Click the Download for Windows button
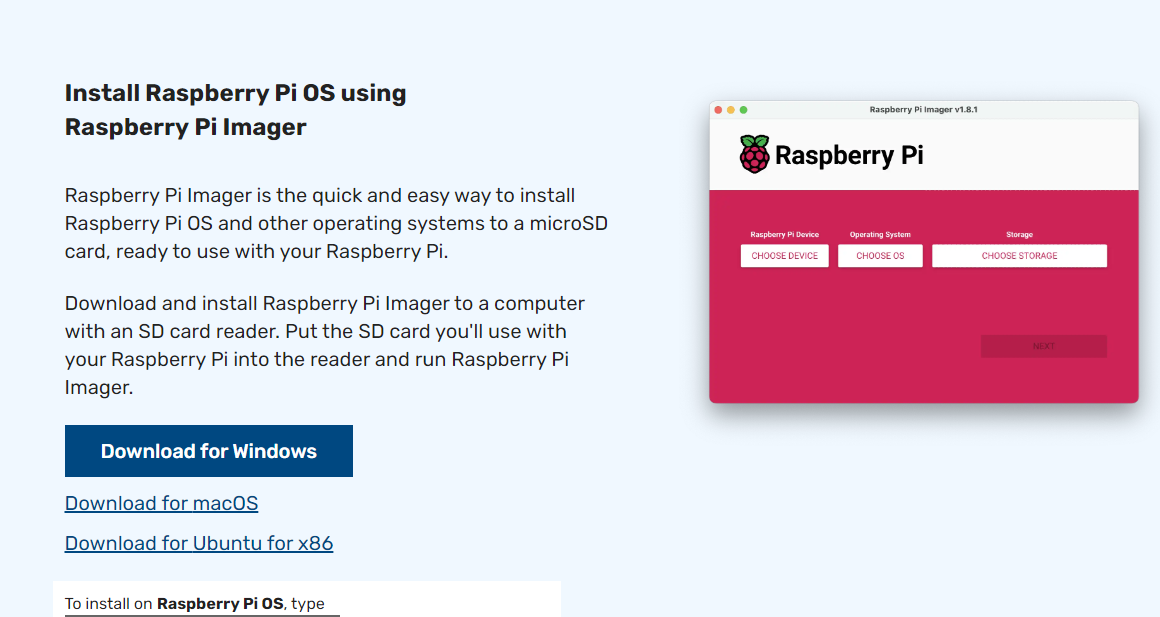The height and width of the screenshot is (617, 1160). 209,451
